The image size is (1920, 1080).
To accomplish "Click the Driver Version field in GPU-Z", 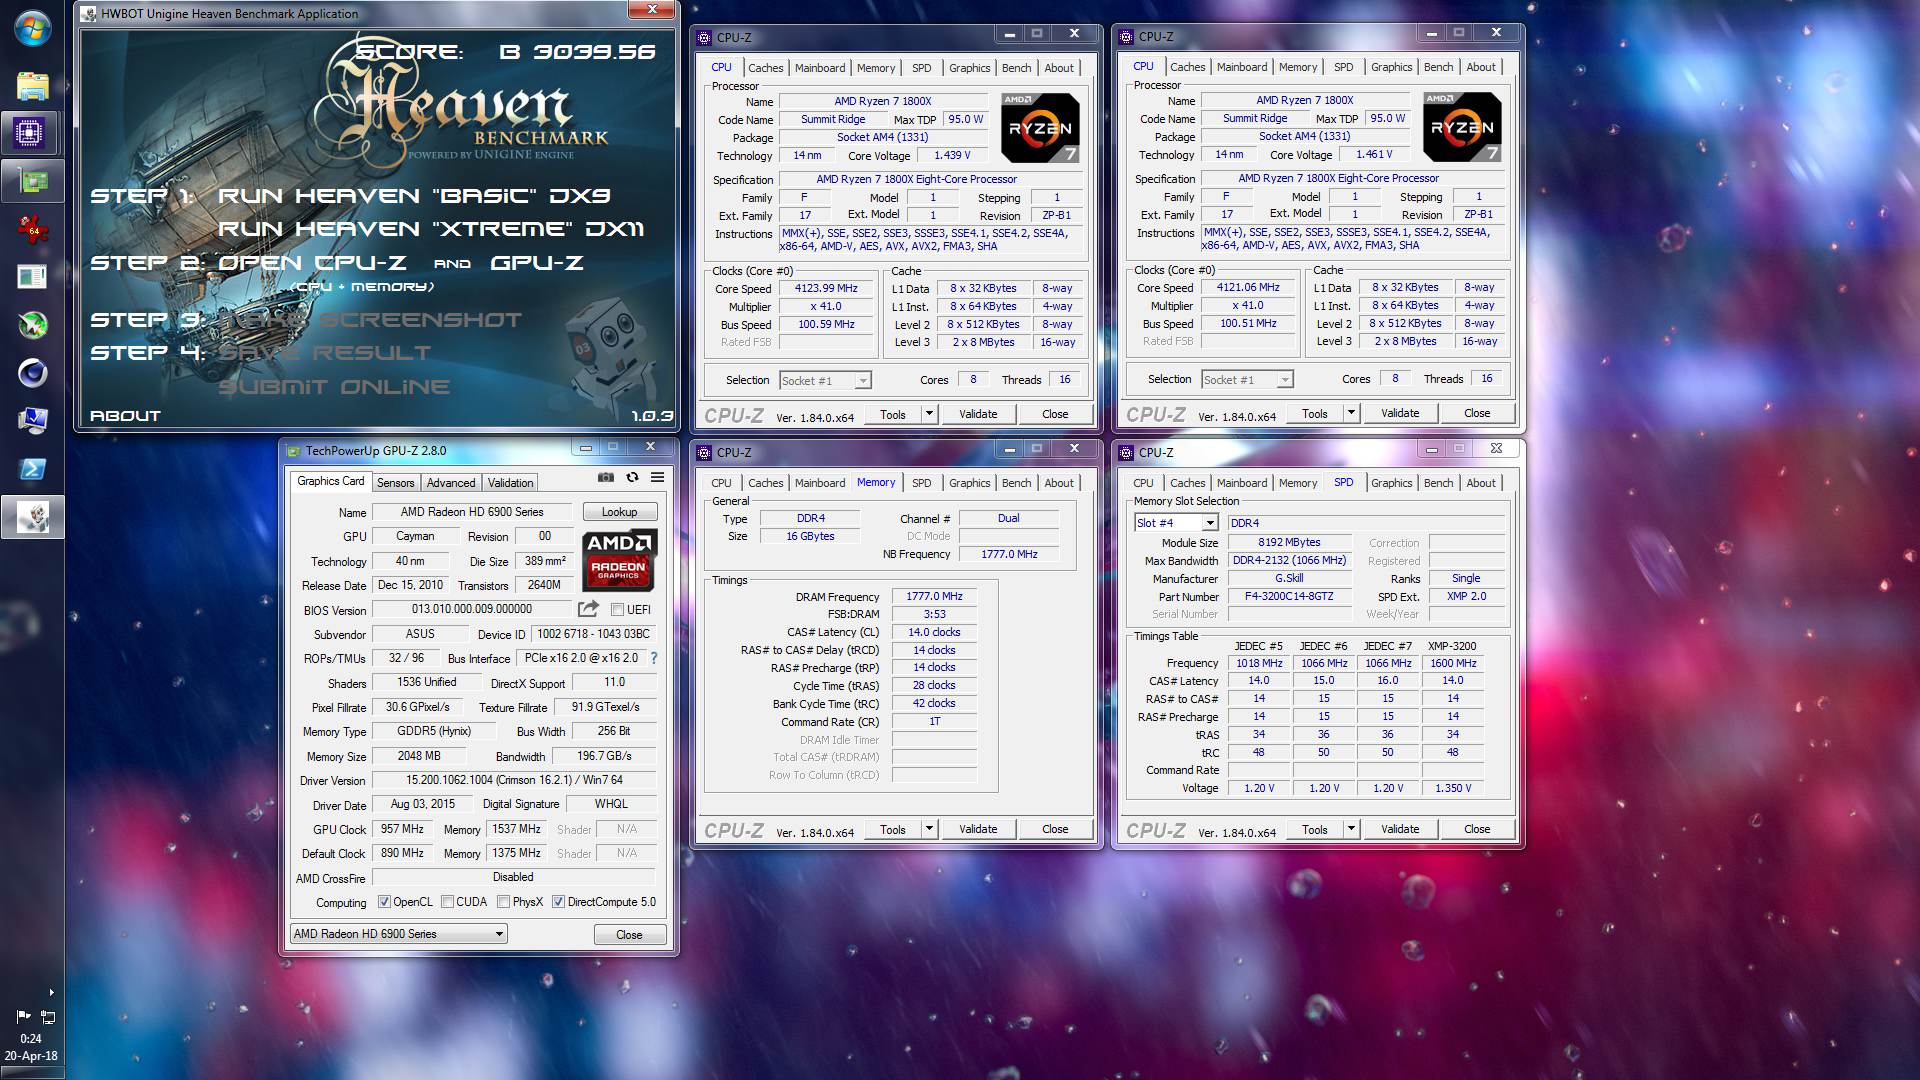I will (514, 781).
